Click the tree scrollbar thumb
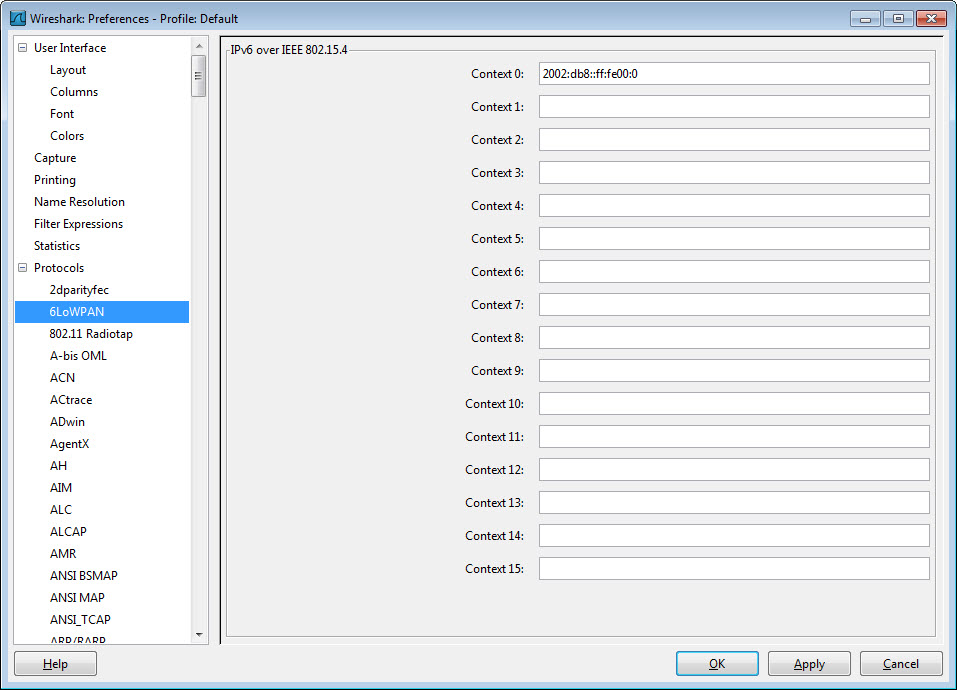Image resolution: width=957 pixels, height=690 pixels. coord(199,76)
